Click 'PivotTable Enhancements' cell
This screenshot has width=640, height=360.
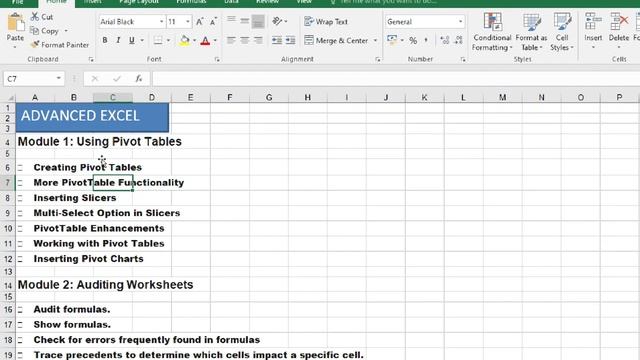click(99, 228)
